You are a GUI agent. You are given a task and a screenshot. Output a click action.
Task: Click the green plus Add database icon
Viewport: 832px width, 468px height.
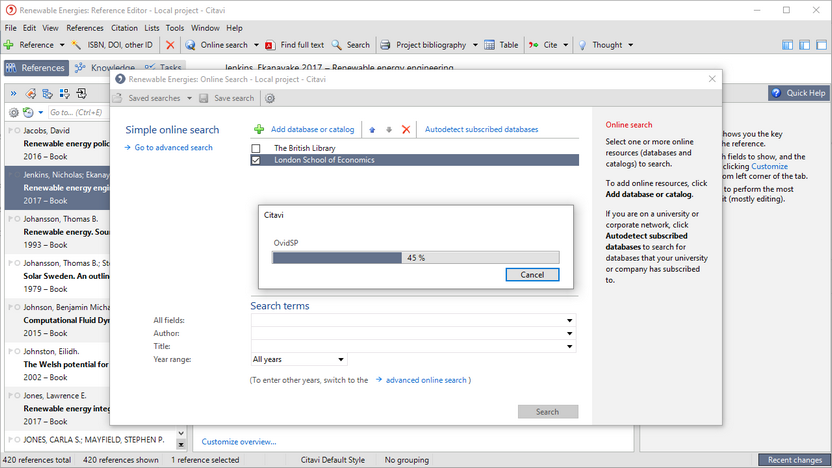pos(259,129)
